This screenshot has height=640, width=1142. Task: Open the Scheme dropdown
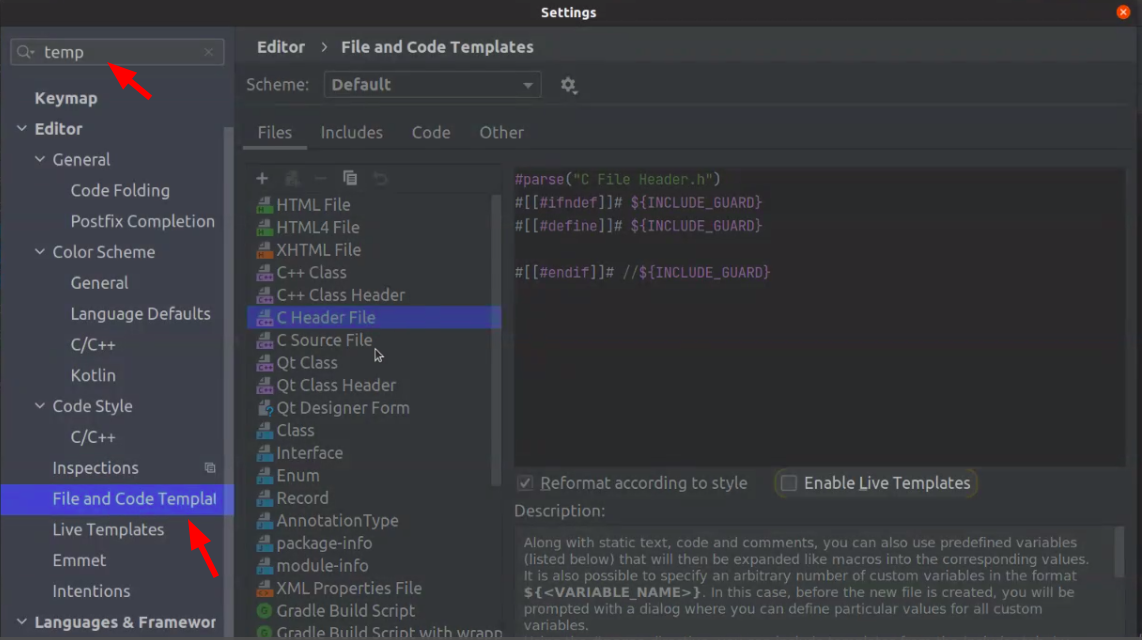[432, 85]
